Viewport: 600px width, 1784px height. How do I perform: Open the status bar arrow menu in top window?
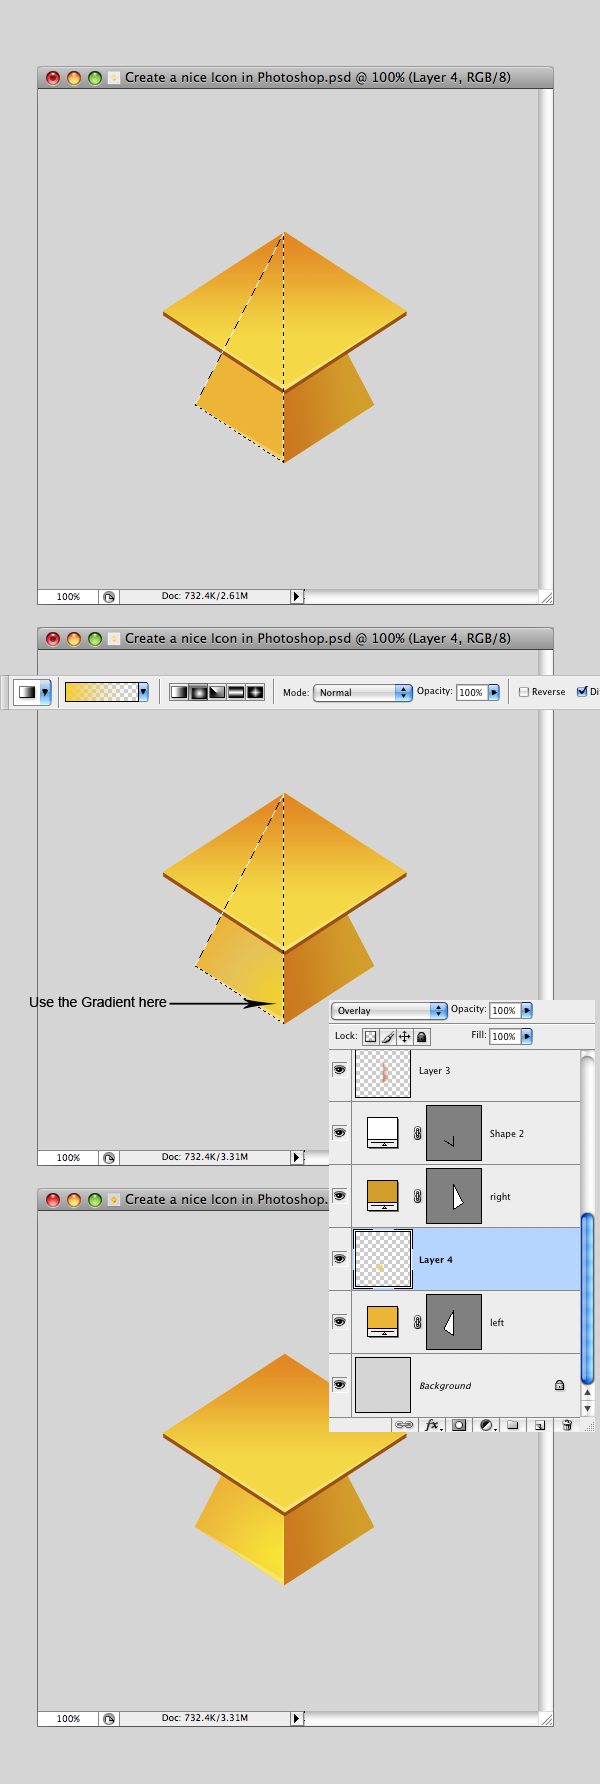tap(296, 597)
